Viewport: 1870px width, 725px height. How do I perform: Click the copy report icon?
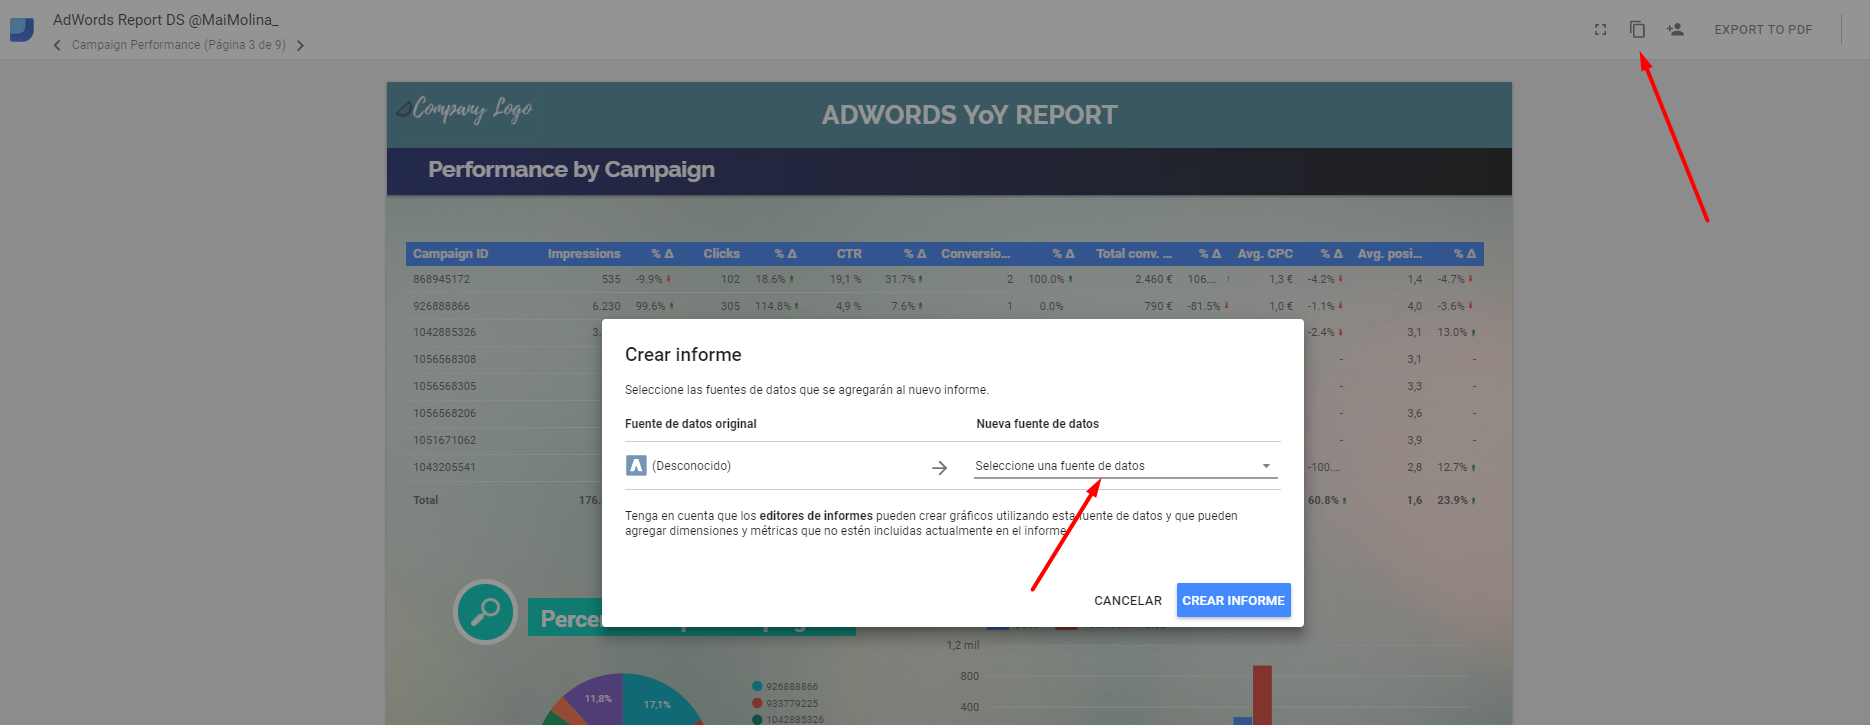[x=1637, y=30]
